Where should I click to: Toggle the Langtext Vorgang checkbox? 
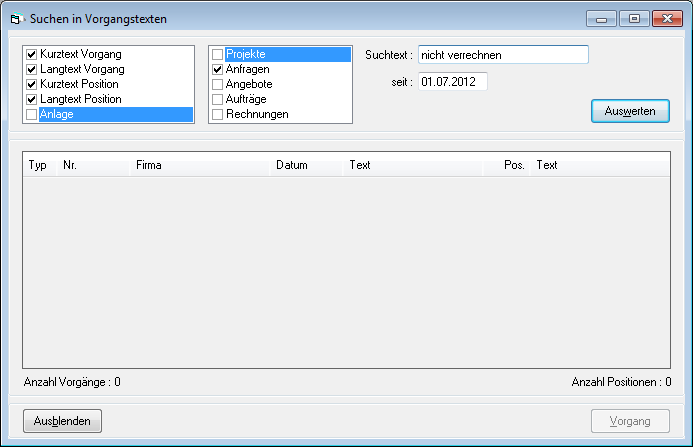[32, 69]
